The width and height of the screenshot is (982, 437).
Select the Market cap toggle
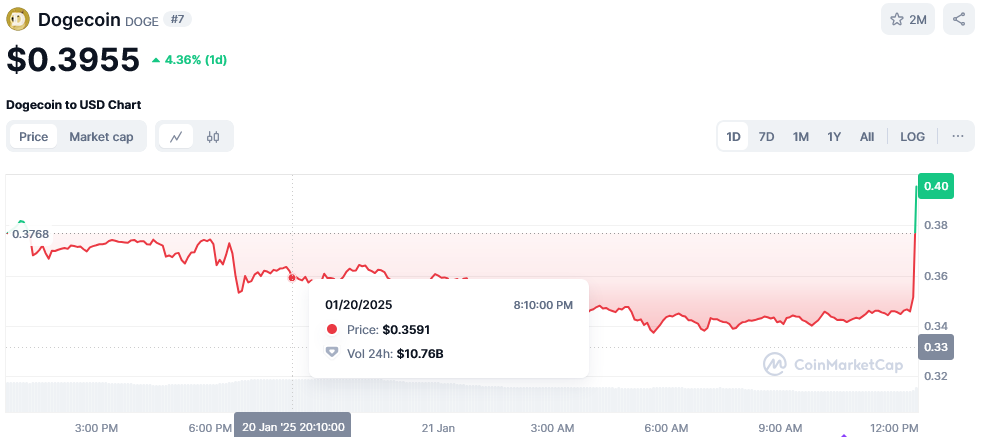(101, 136)
